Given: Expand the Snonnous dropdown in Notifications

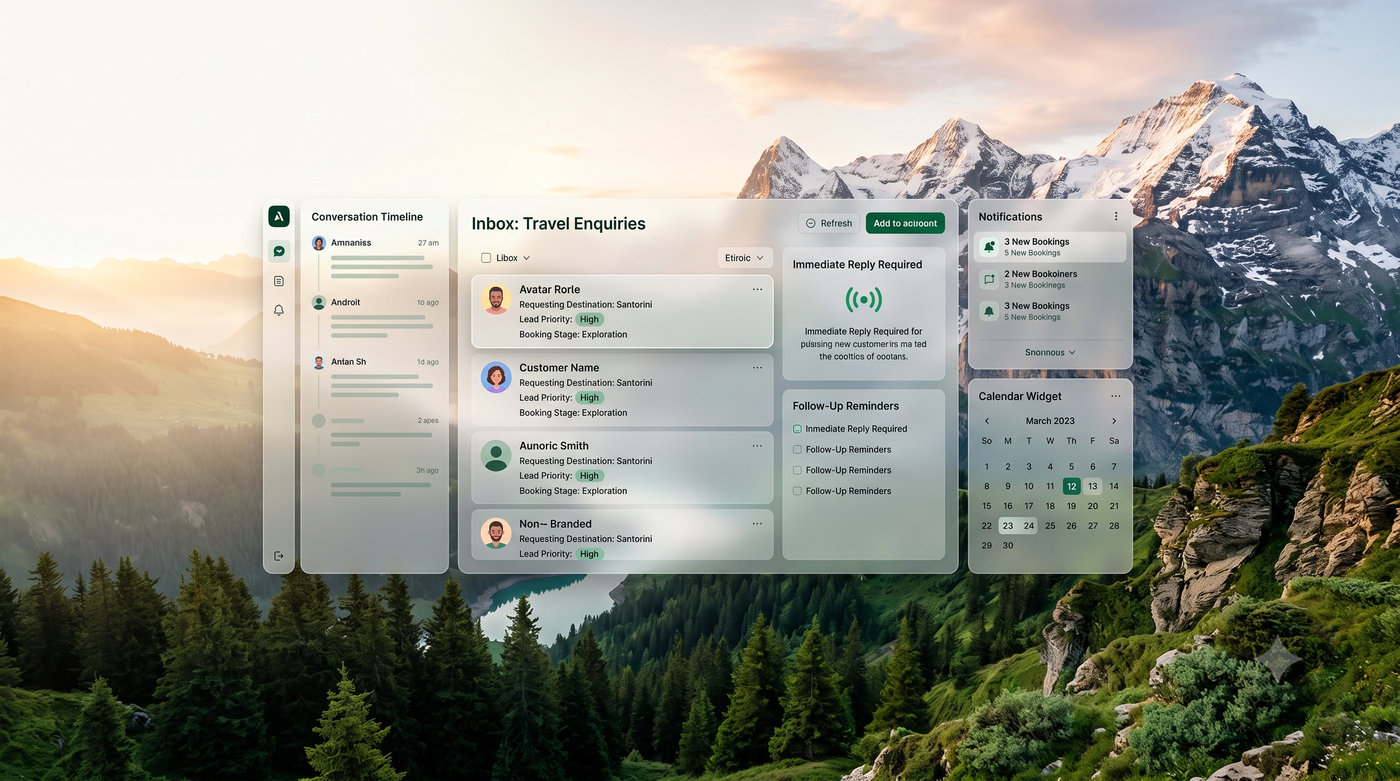Looking at the screenshot, I should (1050, 352).
